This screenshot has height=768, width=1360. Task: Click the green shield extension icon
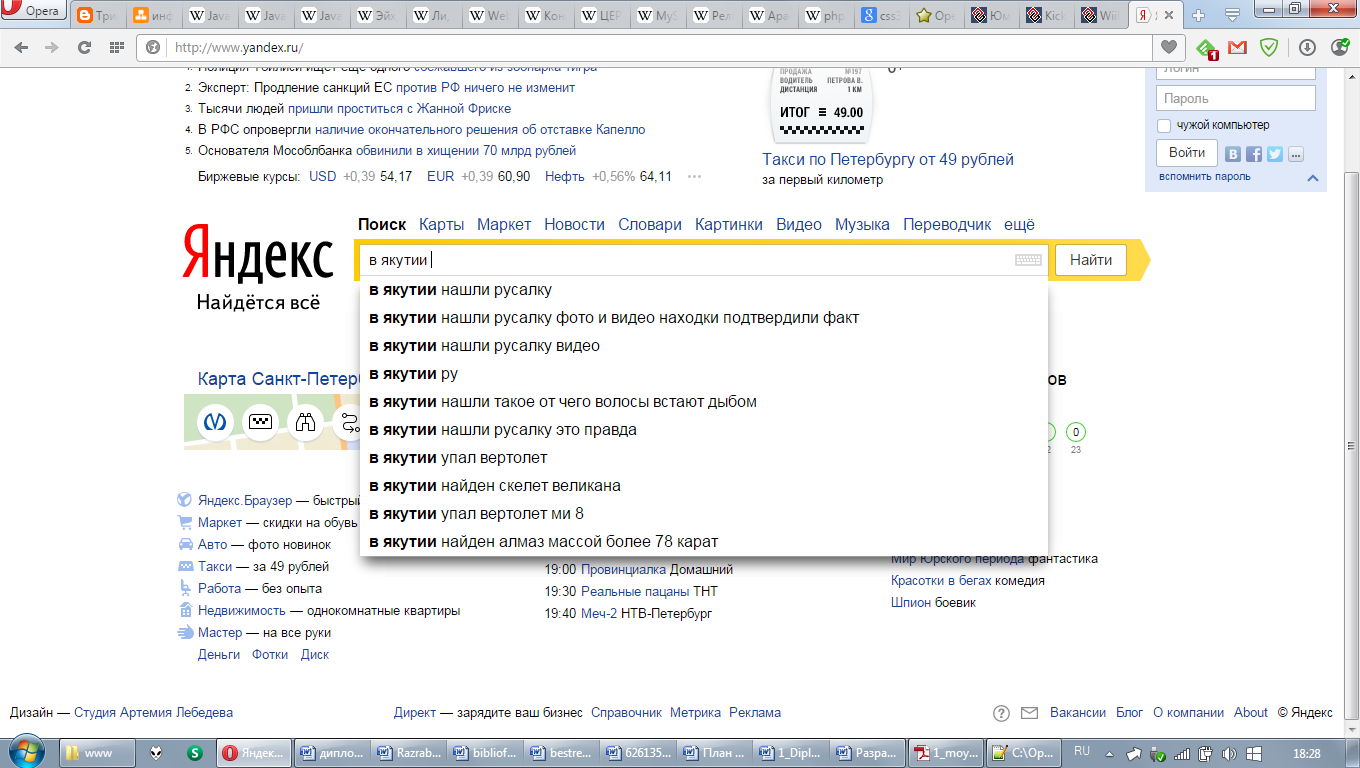(x=1268, y=47)
